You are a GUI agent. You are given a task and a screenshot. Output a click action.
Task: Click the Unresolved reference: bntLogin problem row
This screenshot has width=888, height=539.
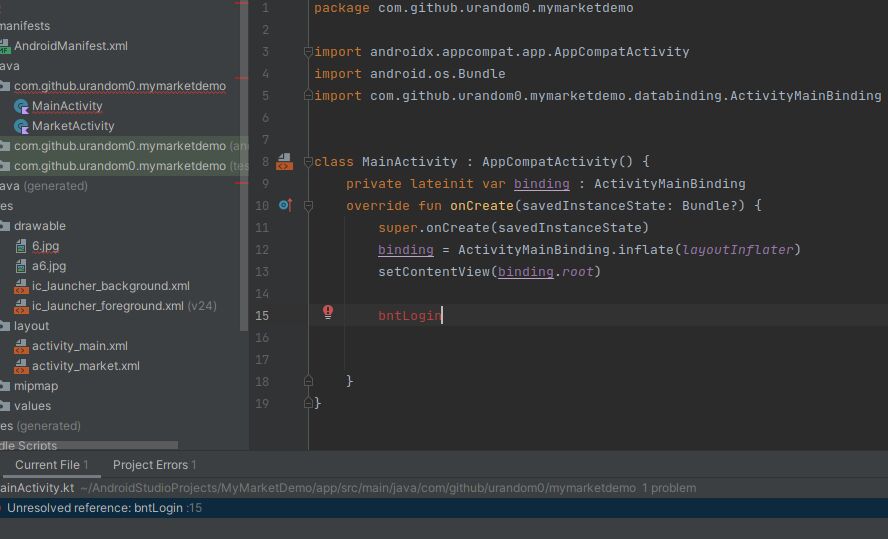pyautogui.click(x=444, y=508)
